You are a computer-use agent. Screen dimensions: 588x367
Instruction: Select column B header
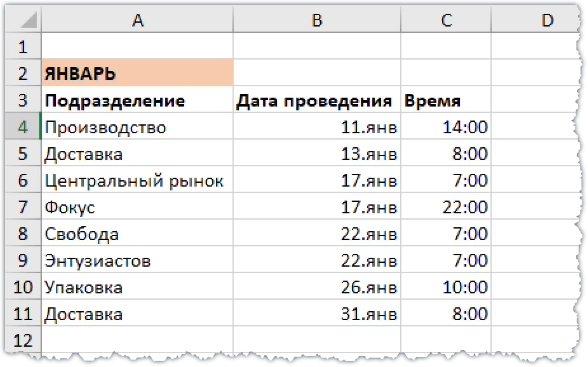click(x=317, y=20)
